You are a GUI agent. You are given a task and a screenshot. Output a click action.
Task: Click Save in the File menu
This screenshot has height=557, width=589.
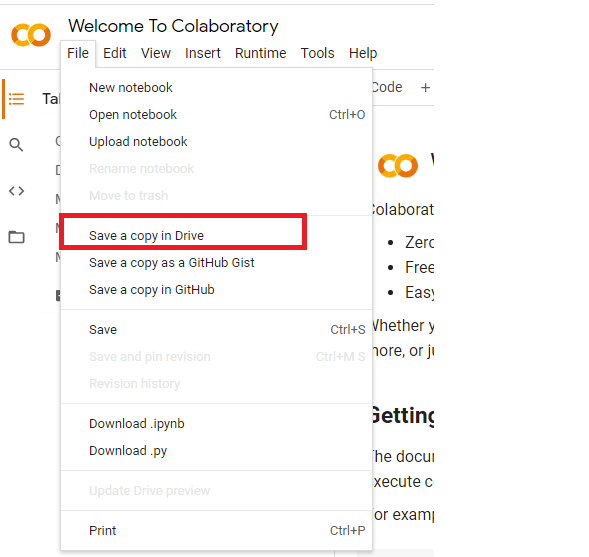[216, 330]
